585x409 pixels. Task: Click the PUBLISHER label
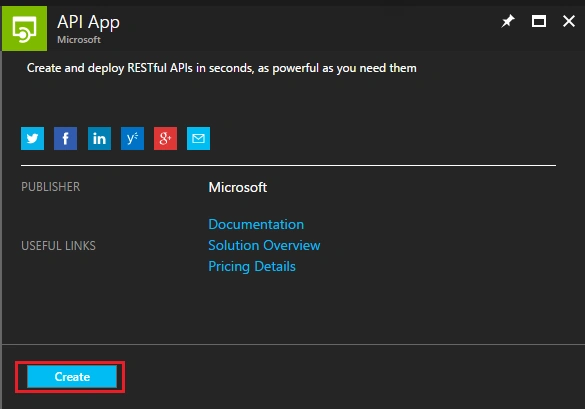[x=50, y=187]
